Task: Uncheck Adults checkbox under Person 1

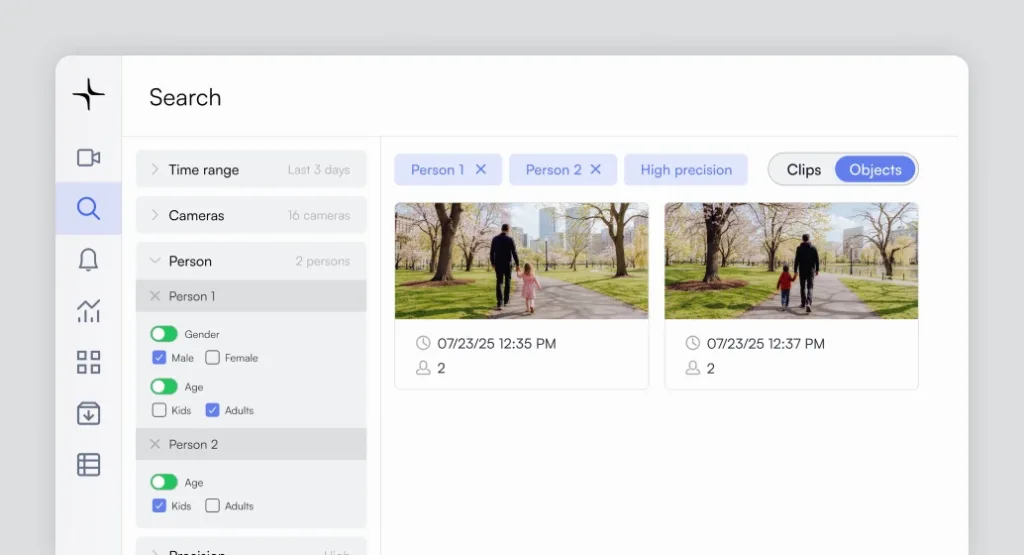Action: coord(212,410)
